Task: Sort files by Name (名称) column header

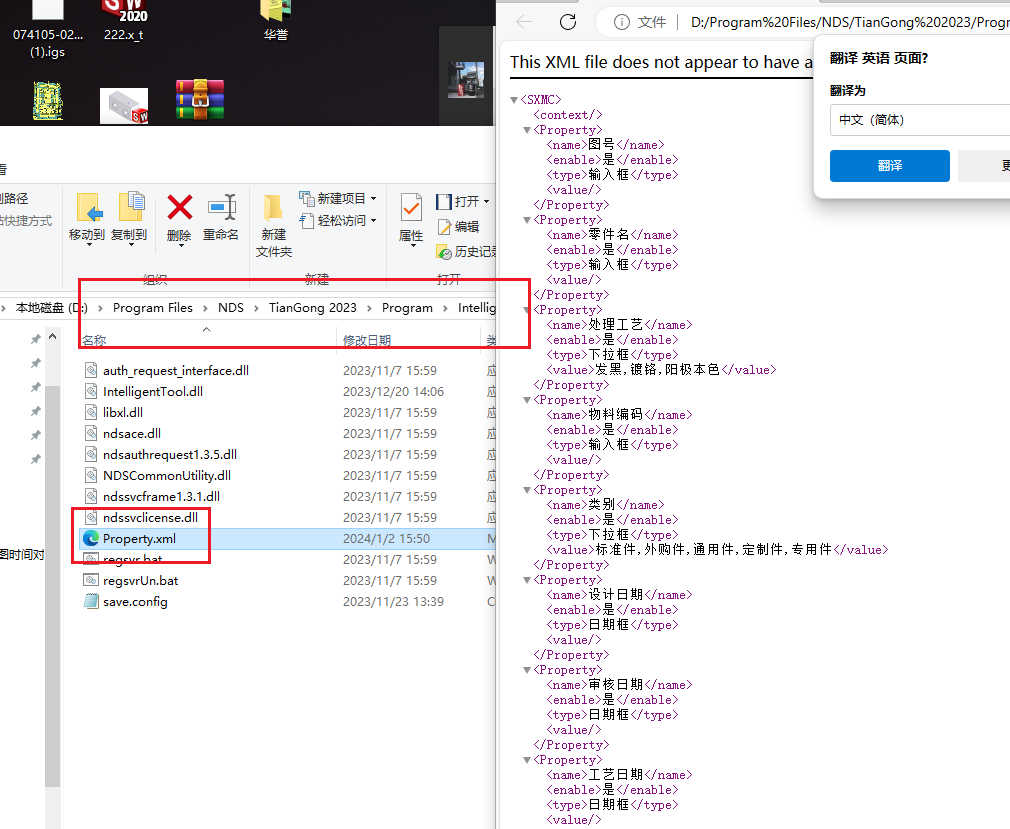Action: [95, 340]
